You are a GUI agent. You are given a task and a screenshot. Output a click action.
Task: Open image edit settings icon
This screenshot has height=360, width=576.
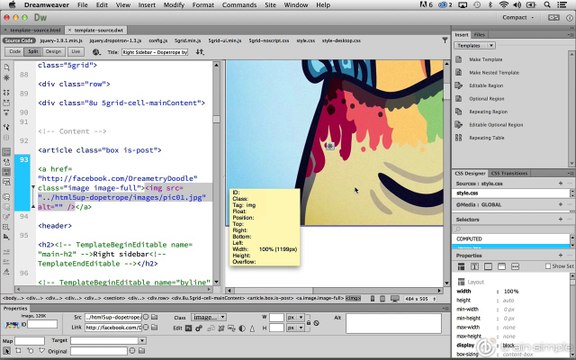point(199,328)
